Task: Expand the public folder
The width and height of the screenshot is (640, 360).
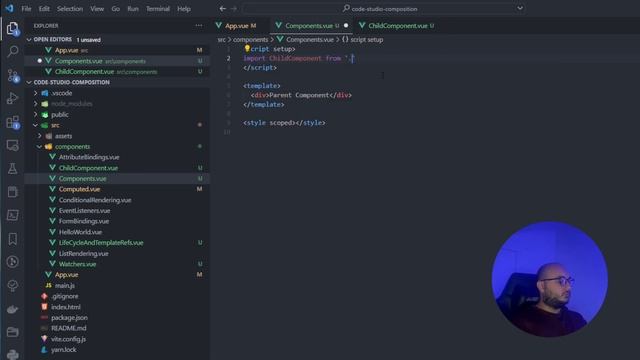Action: coord(118,115)
